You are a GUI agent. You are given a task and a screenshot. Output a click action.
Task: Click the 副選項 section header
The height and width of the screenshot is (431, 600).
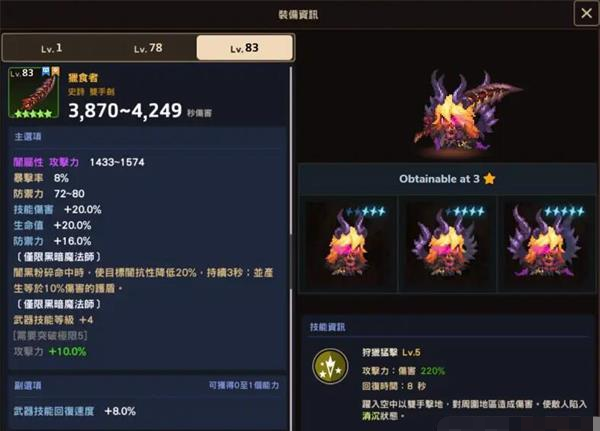click(28, 385)
